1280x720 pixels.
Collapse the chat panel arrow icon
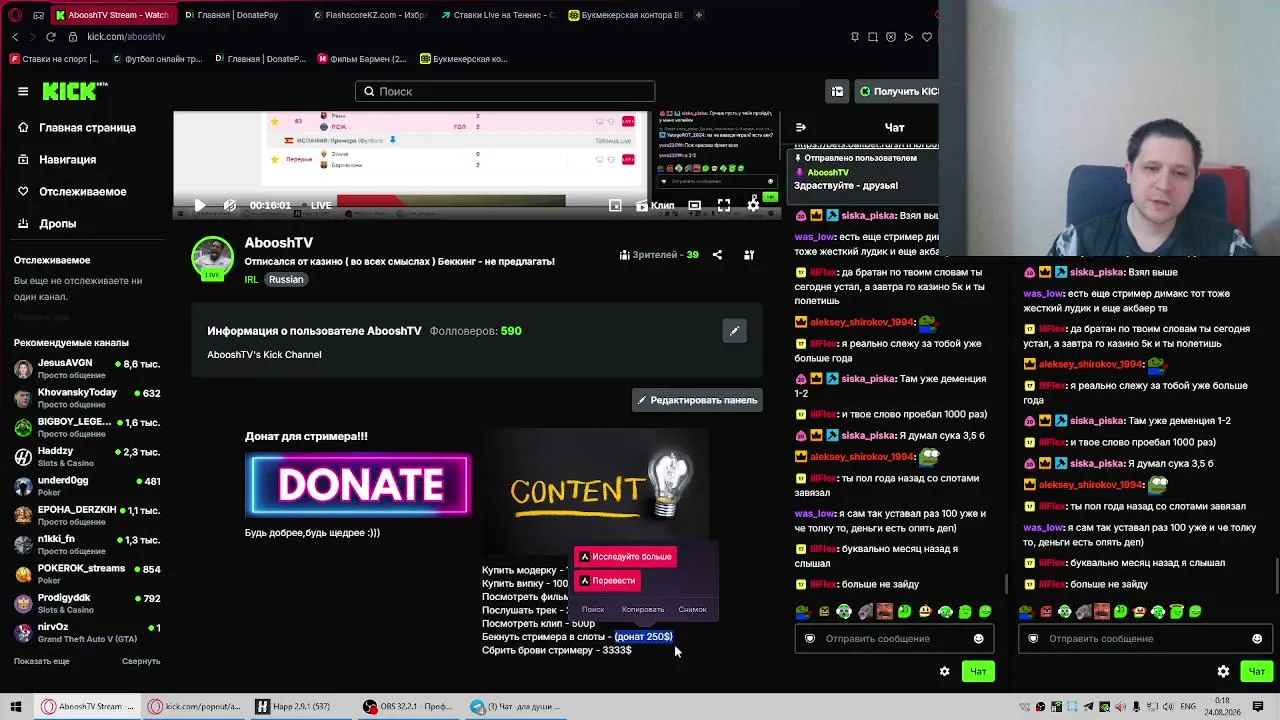click(801, 128)
